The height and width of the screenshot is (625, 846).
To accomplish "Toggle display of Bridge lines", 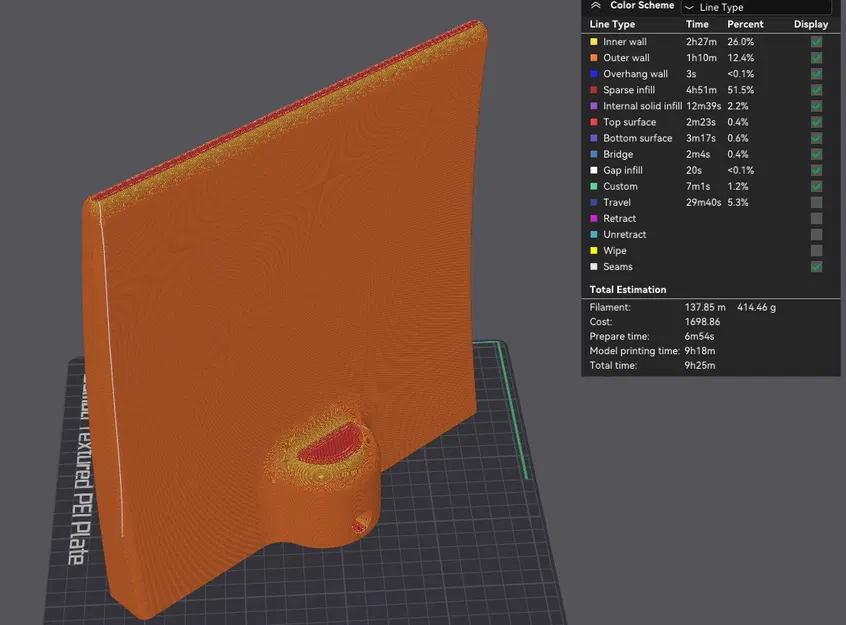I will pos(816,154).
